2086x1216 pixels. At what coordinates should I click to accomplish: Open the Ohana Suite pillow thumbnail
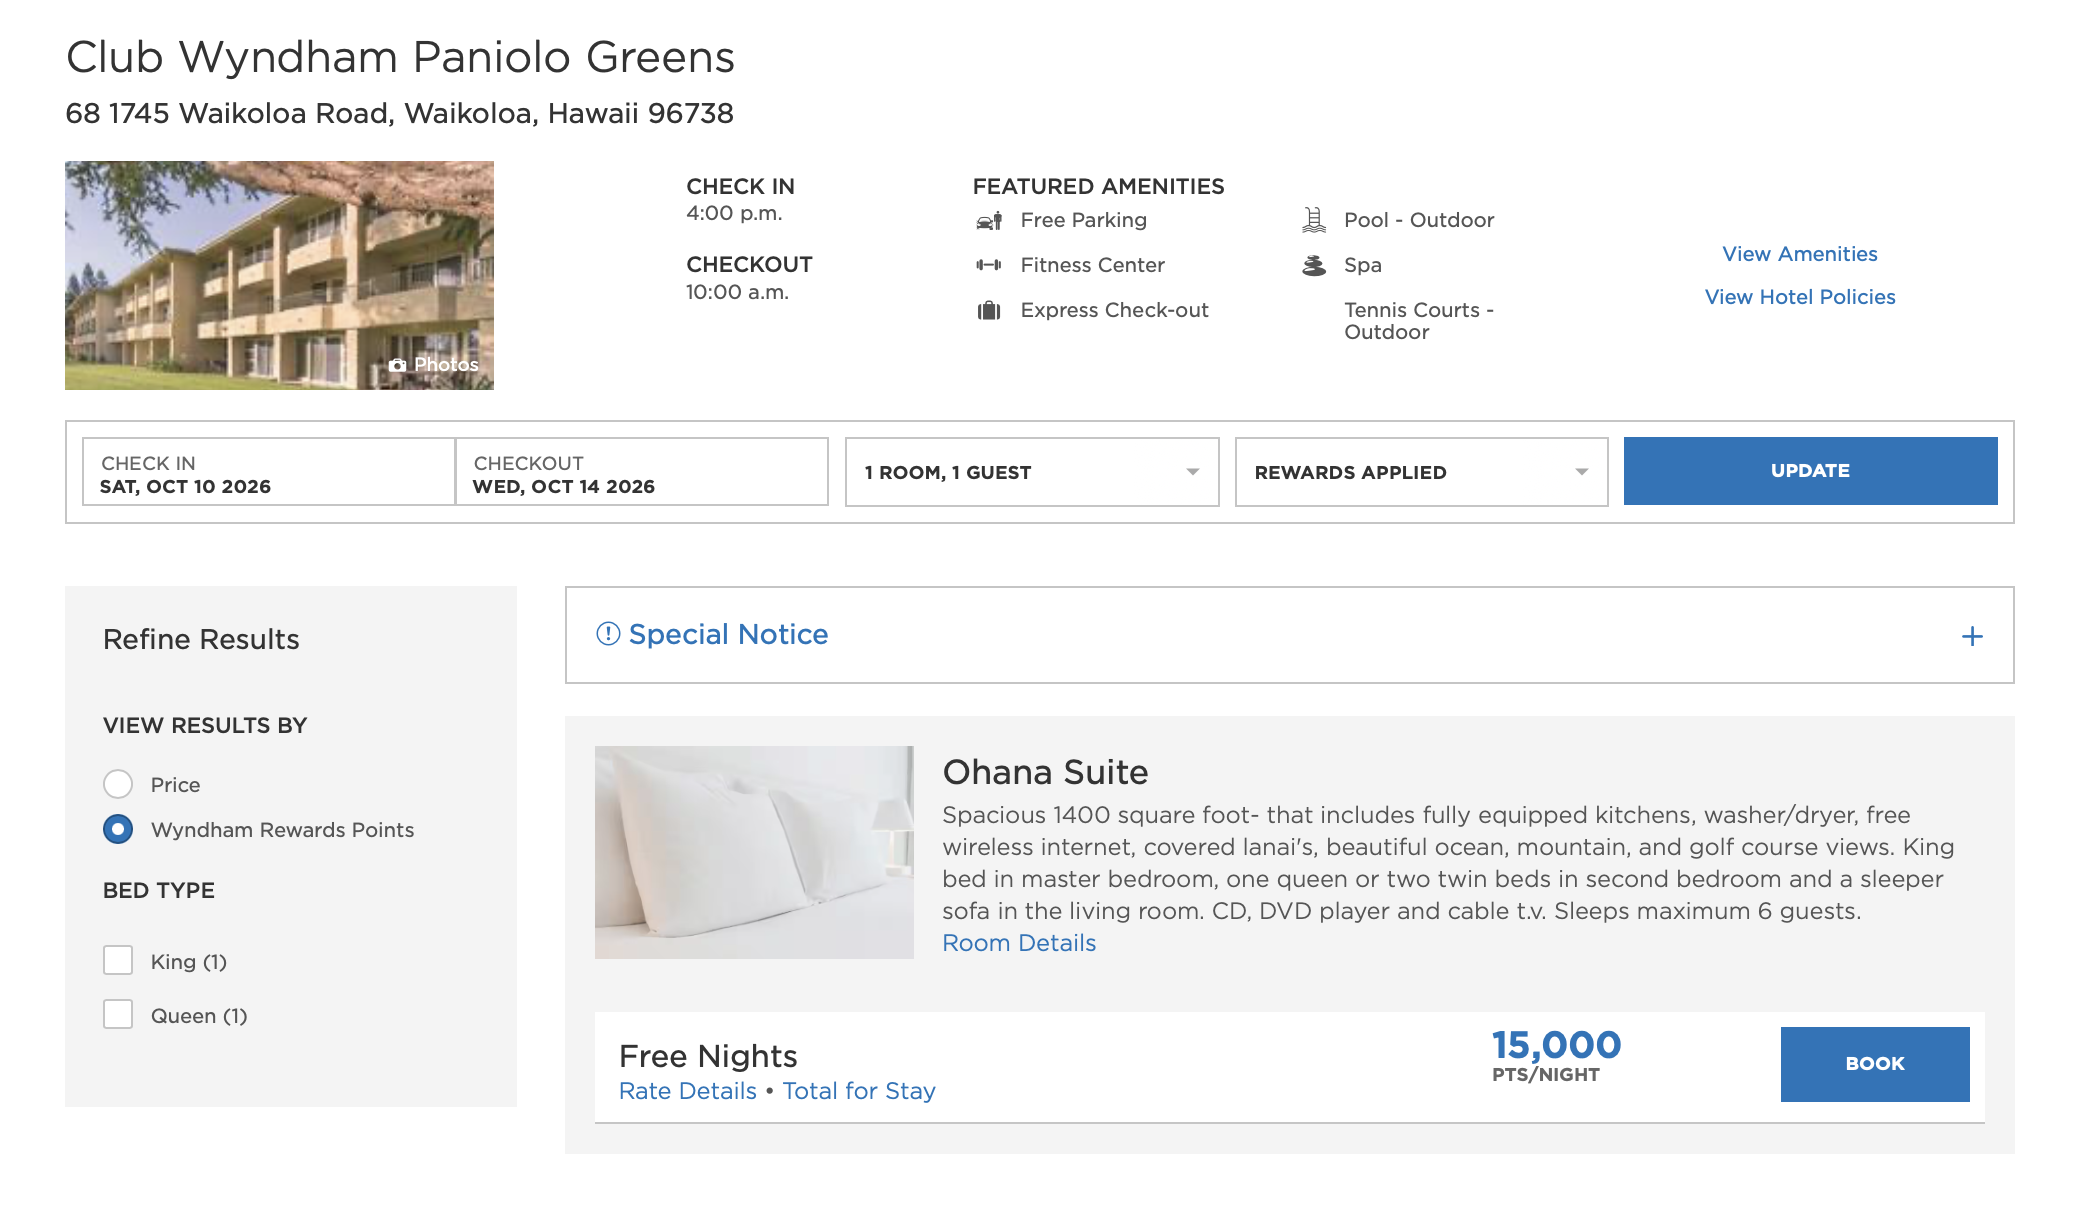754,852
